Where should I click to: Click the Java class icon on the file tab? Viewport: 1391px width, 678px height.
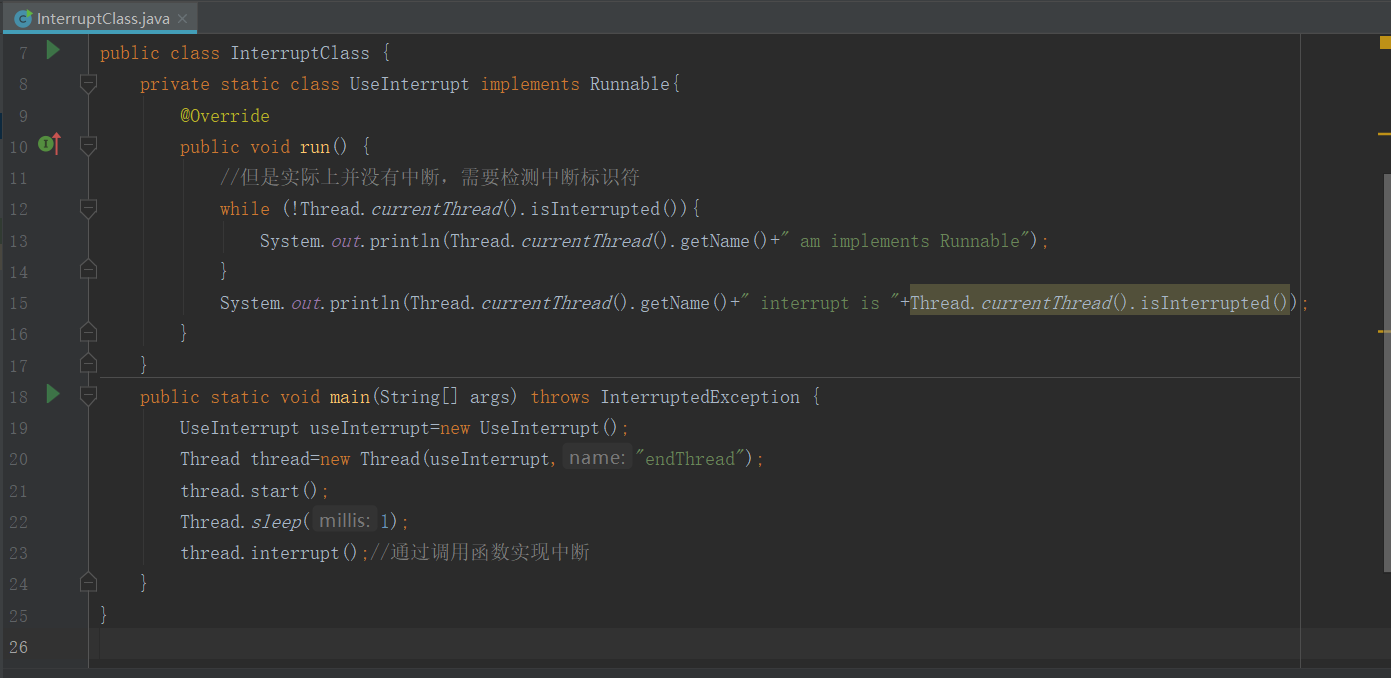pyautogui.click(x=22, y=17)
